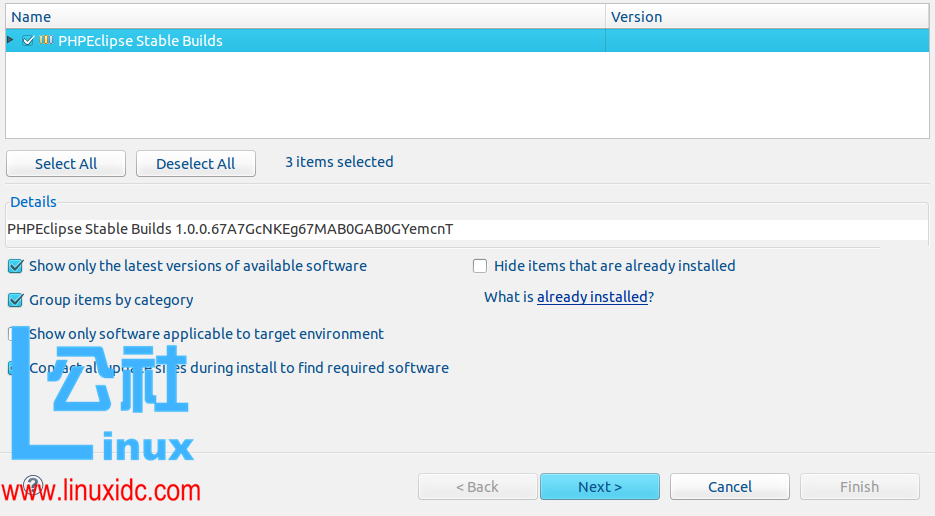The height and width of the screenshot is (516, 935).
Task: Disable Group items by category
Action: (16, 300)
